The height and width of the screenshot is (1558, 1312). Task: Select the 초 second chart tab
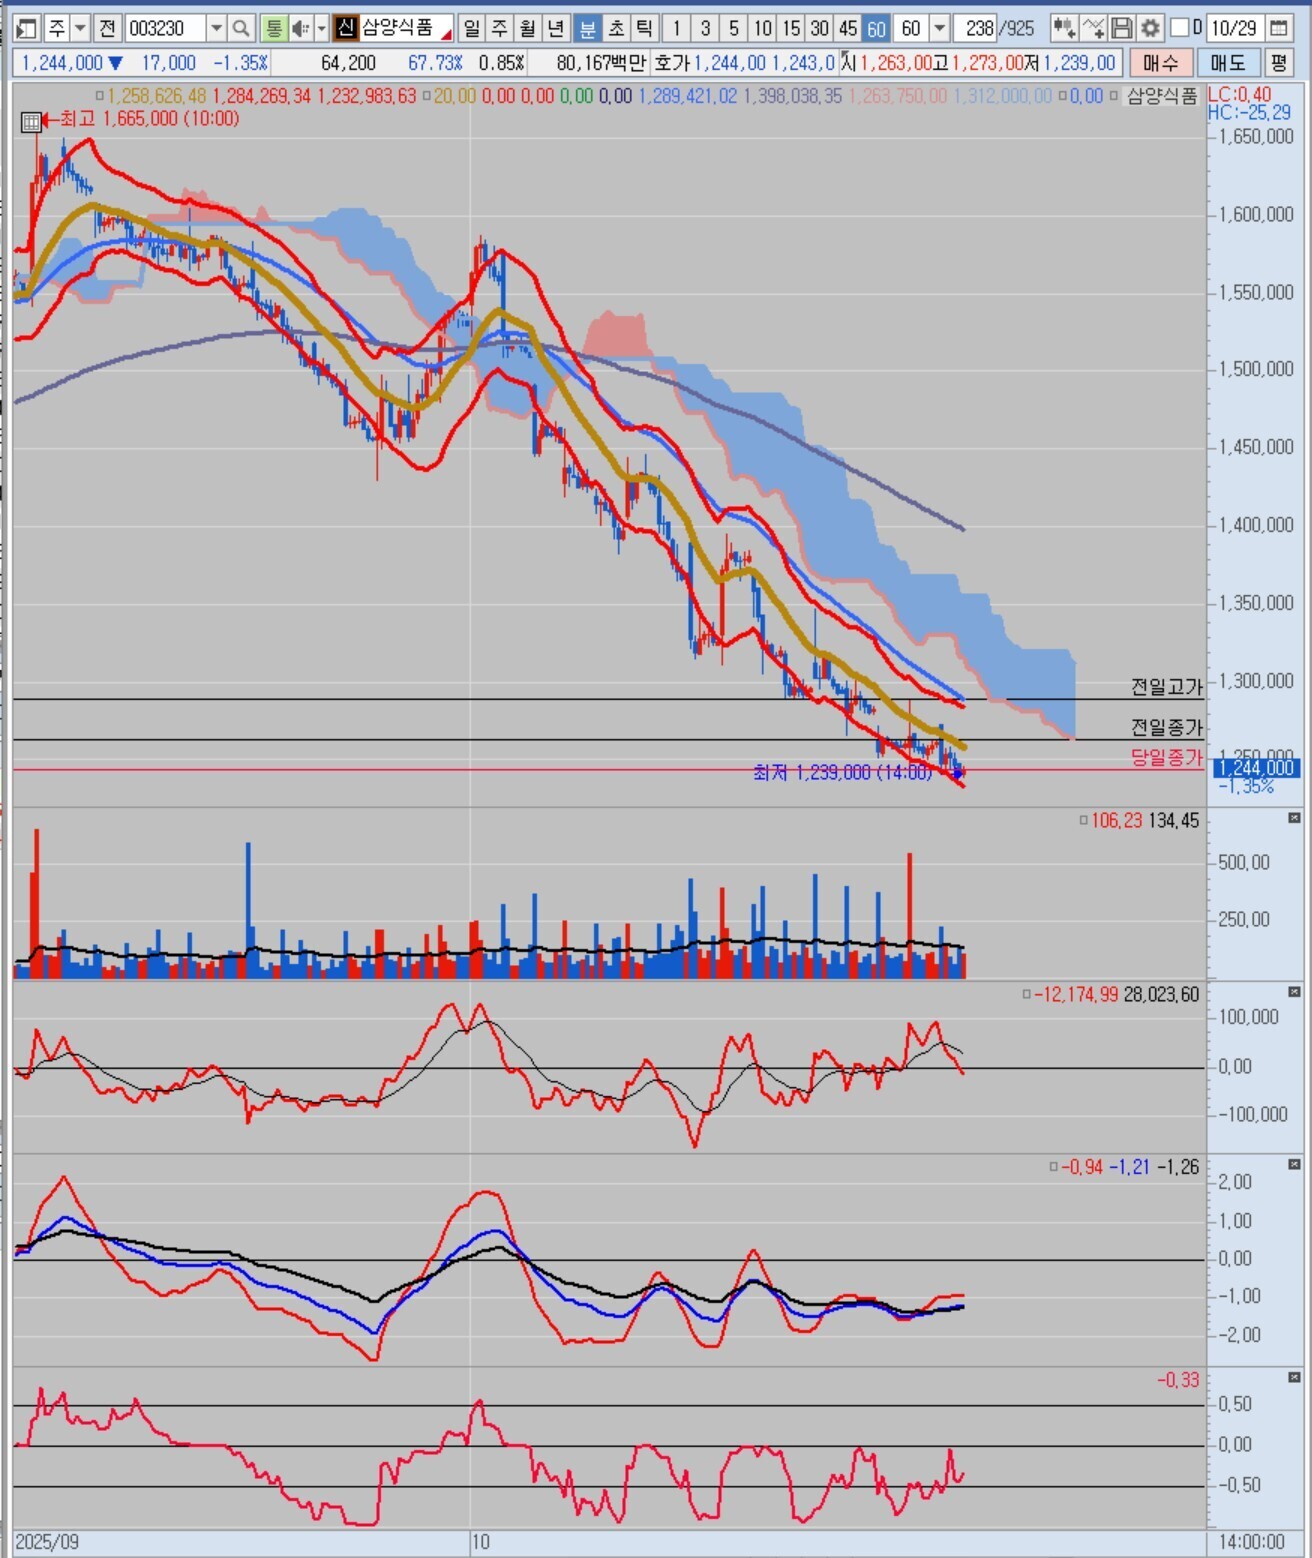(x=616, y=28)
